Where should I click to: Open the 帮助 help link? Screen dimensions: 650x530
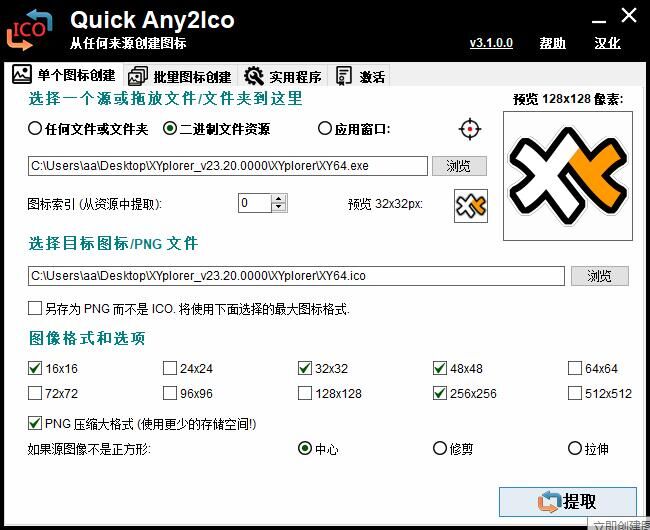(552, 43)
